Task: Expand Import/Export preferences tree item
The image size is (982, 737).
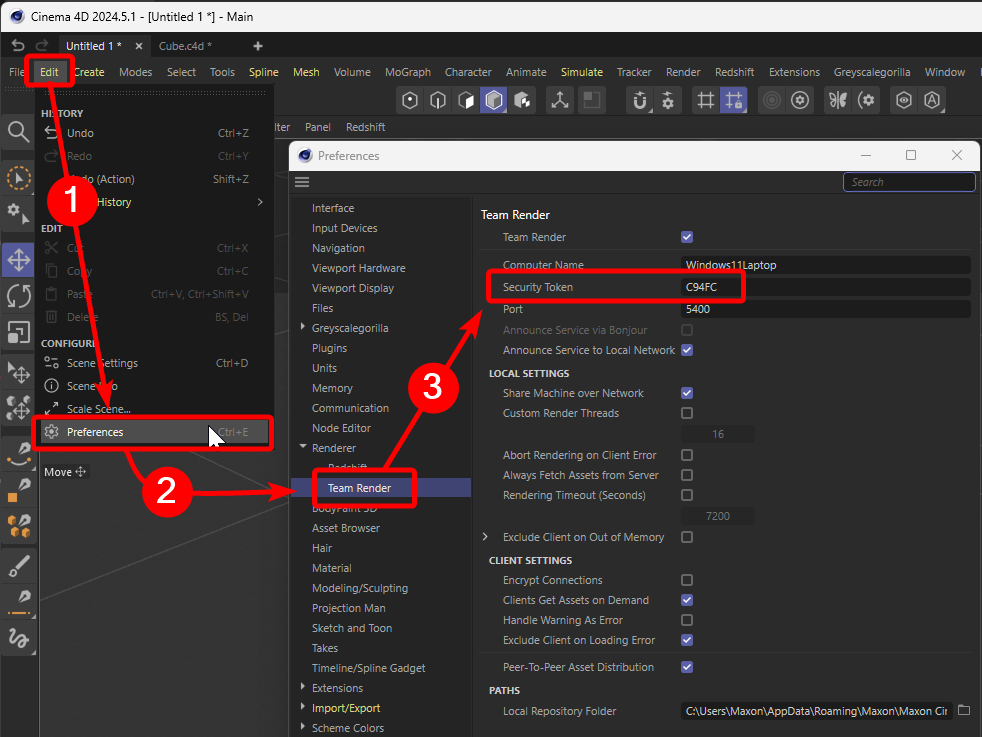Action: tap(302, 707)
